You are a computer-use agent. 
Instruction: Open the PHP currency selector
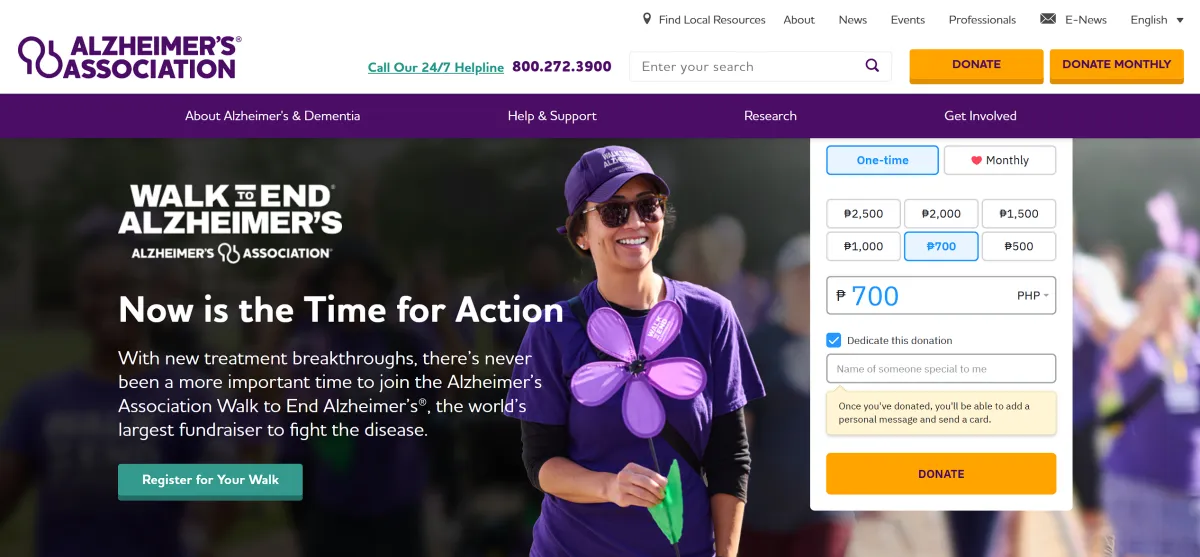pos(1033,296)
